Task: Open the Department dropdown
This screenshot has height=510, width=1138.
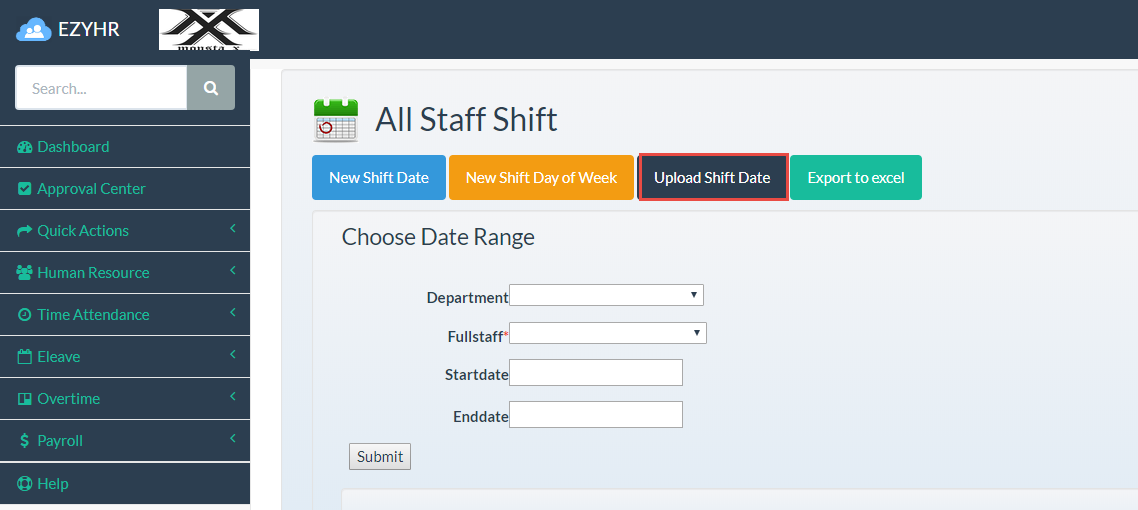Action: [606, 295]
